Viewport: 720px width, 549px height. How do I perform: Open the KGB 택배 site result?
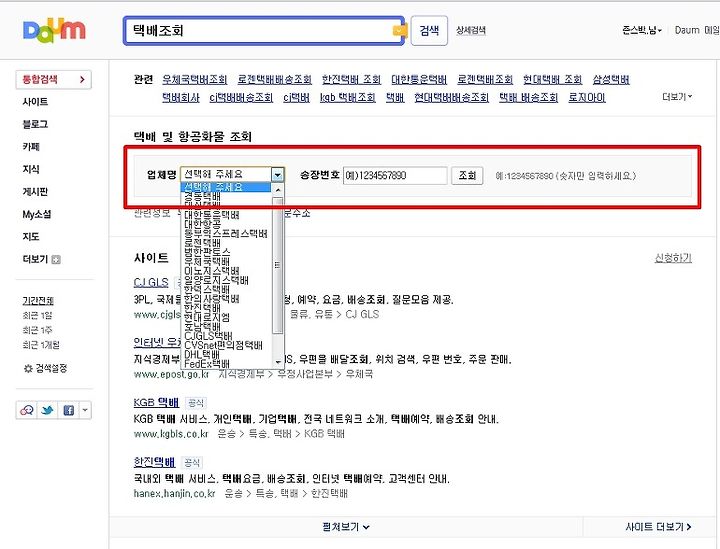coord(156,403)
